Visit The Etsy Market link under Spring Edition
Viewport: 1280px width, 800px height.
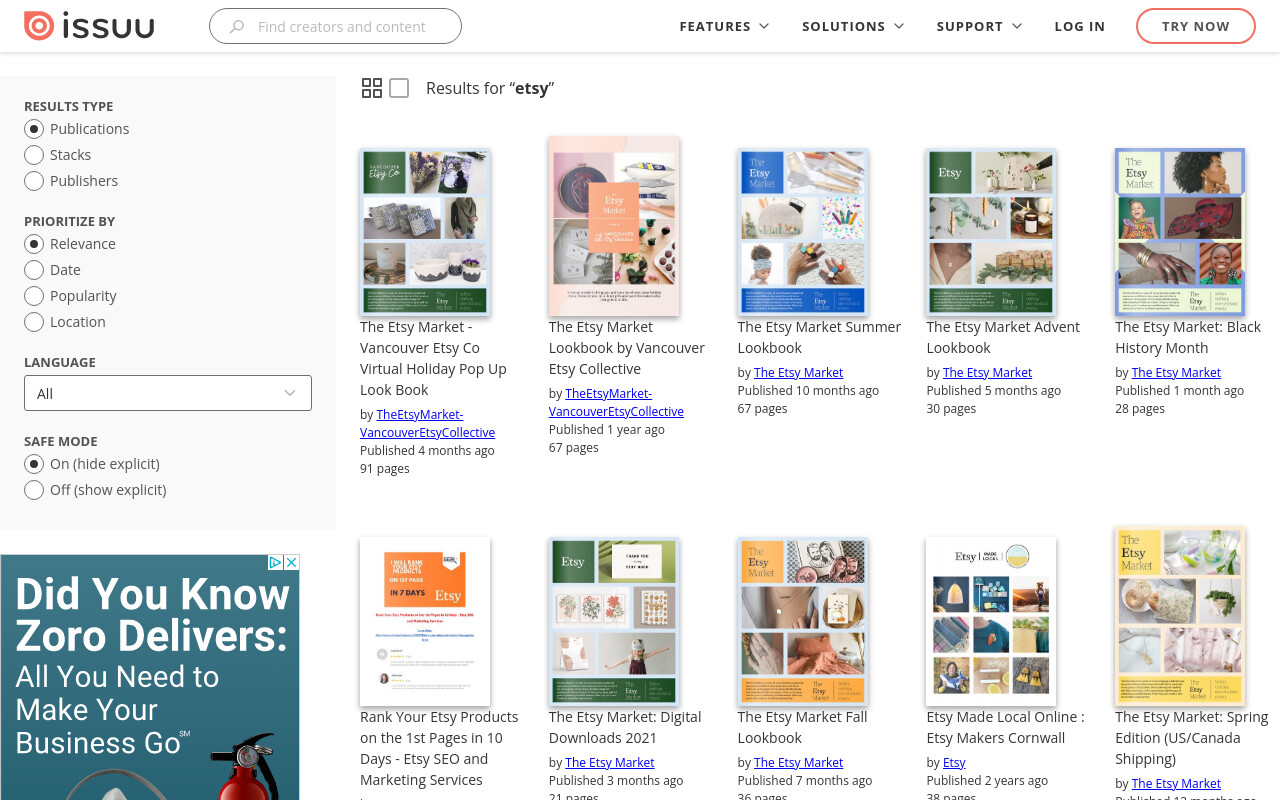point(1176,783)
